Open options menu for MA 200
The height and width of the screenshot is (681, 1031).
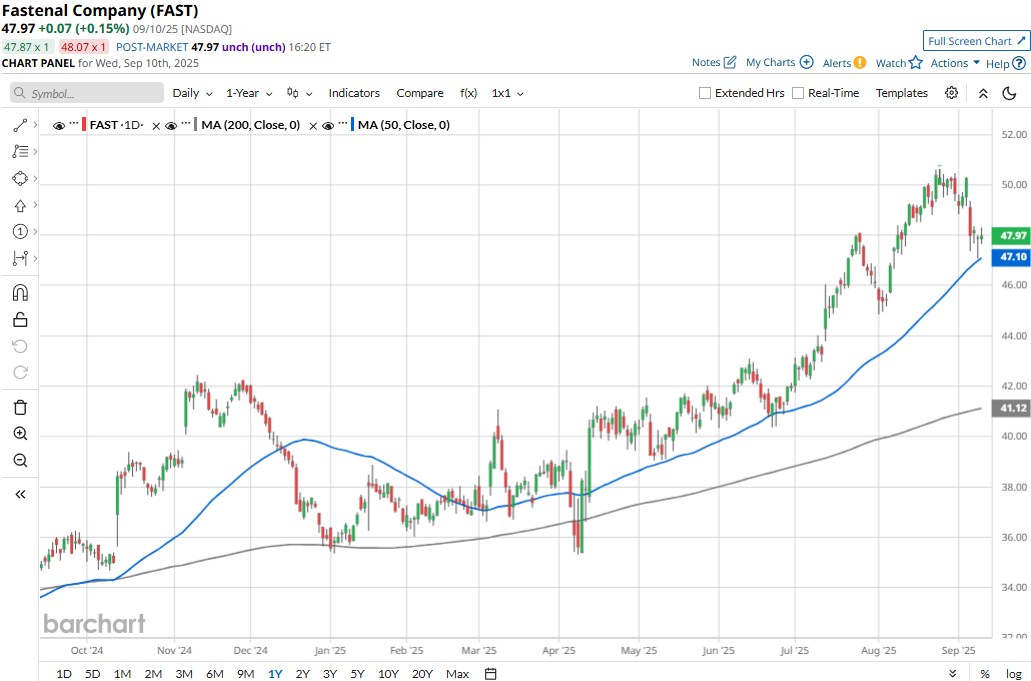(186, 124)
